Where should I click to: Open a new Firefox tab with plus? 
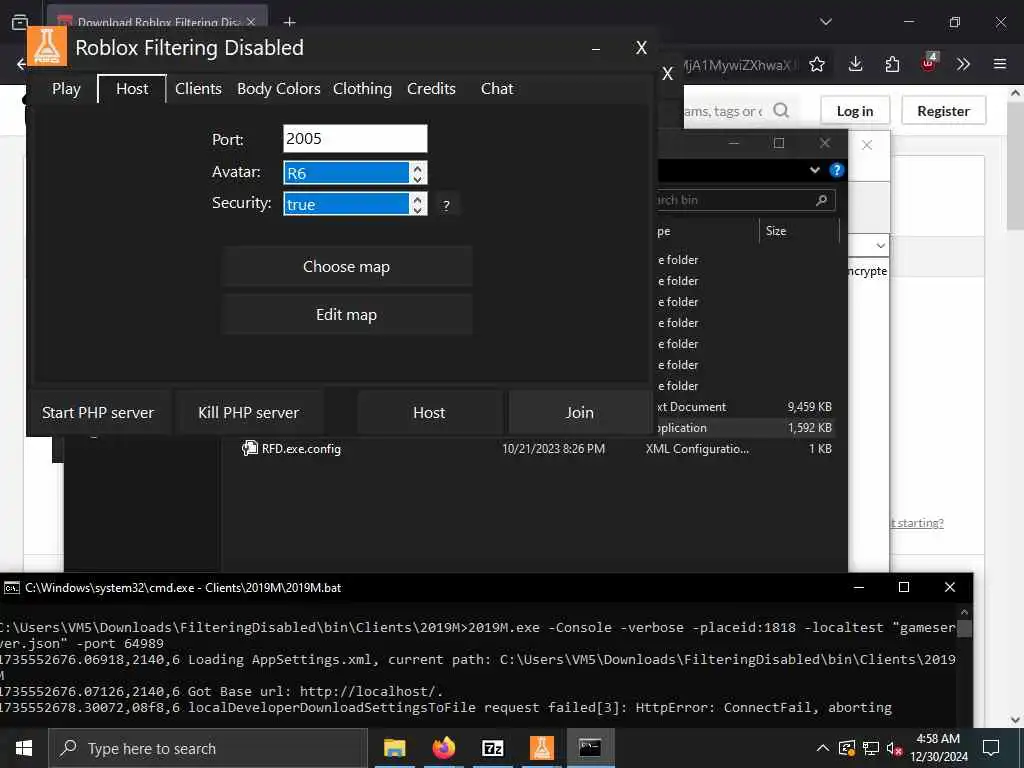[x=290, y=22]
